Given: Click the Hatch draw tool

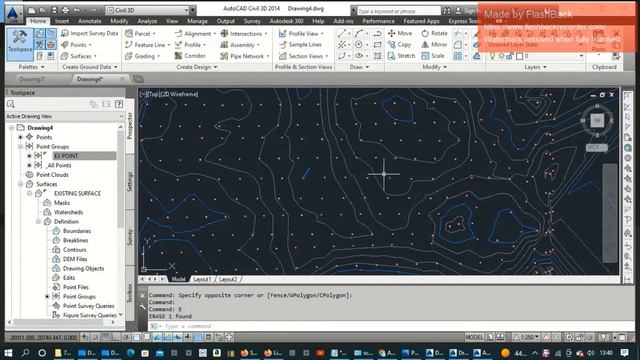Looking at the screenshot, I should click(378, 56).
